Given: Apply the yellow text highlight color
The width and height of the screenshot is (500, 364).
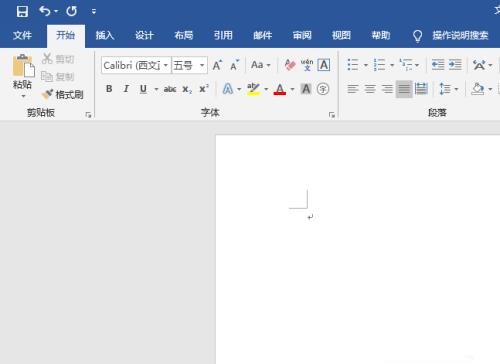Looking at the screenshot, I should click(x=253, y=89).
